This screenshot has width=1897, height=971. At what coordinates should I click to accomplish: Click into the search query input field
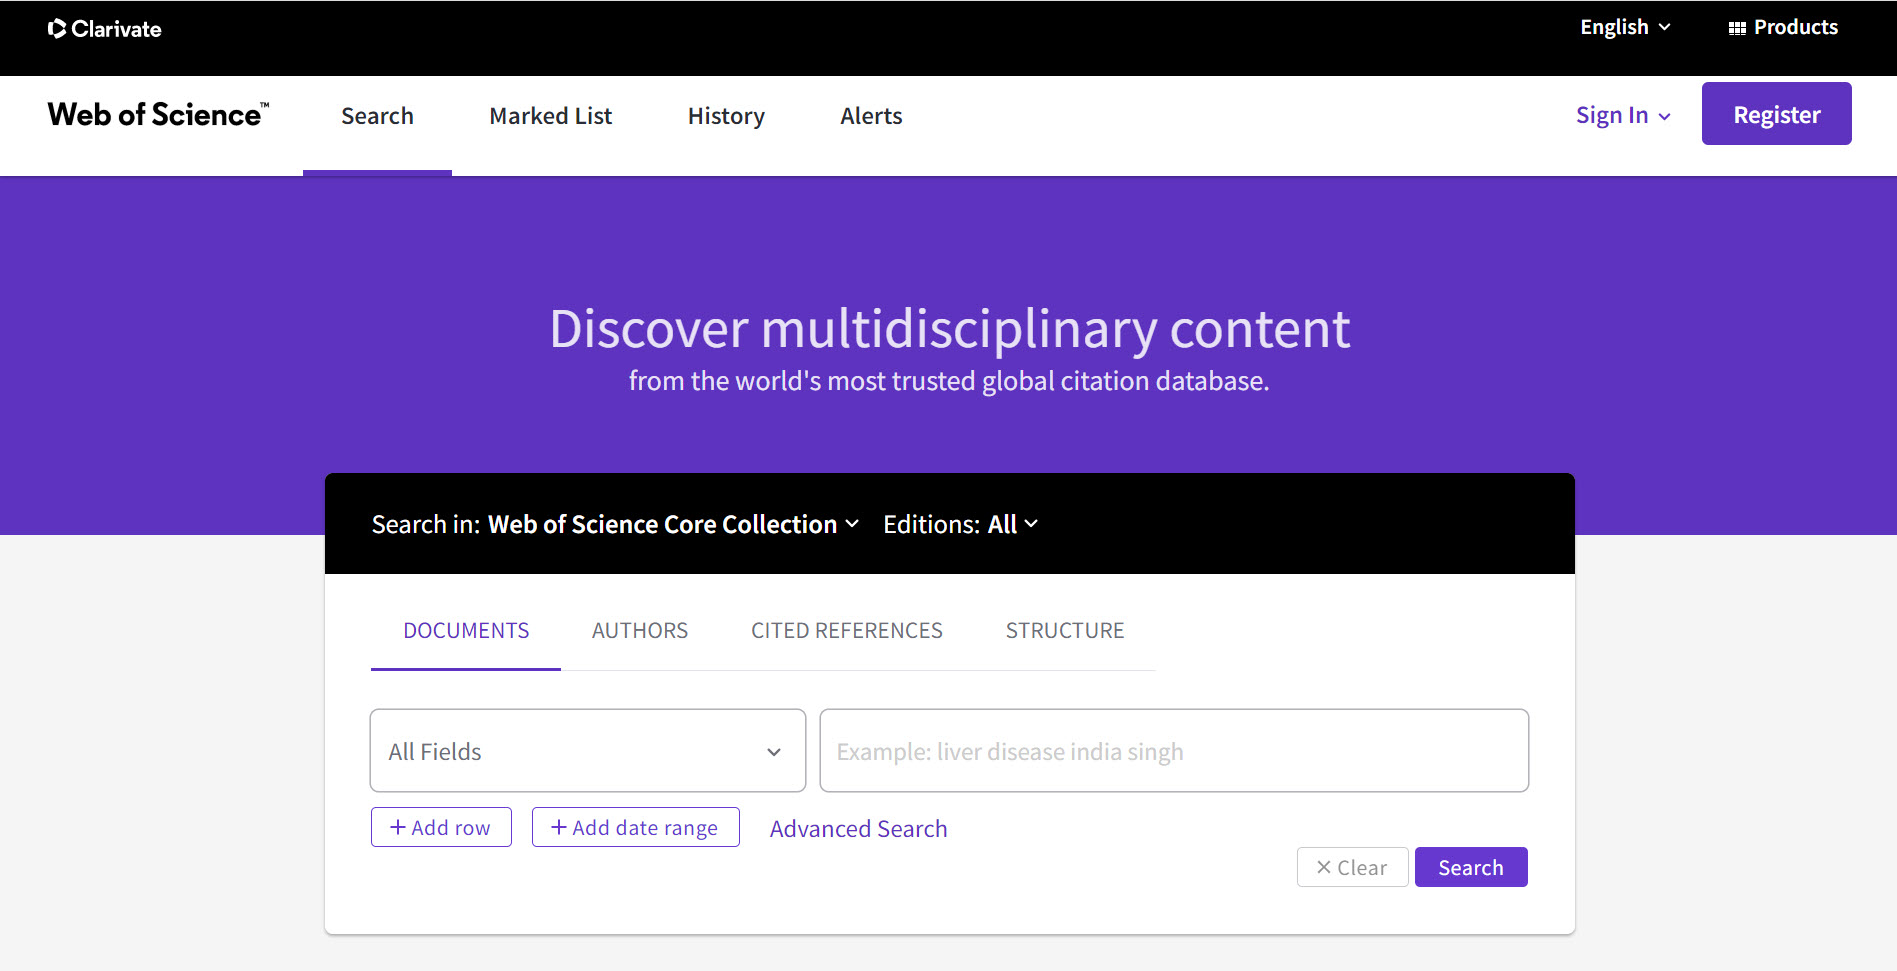point(1174,751)
